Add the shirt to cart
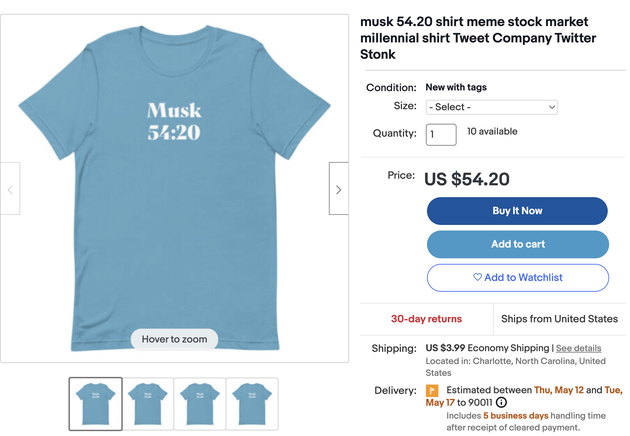Image resolution: width=630 pixels, height=436 pixels. tap(517, 244)
